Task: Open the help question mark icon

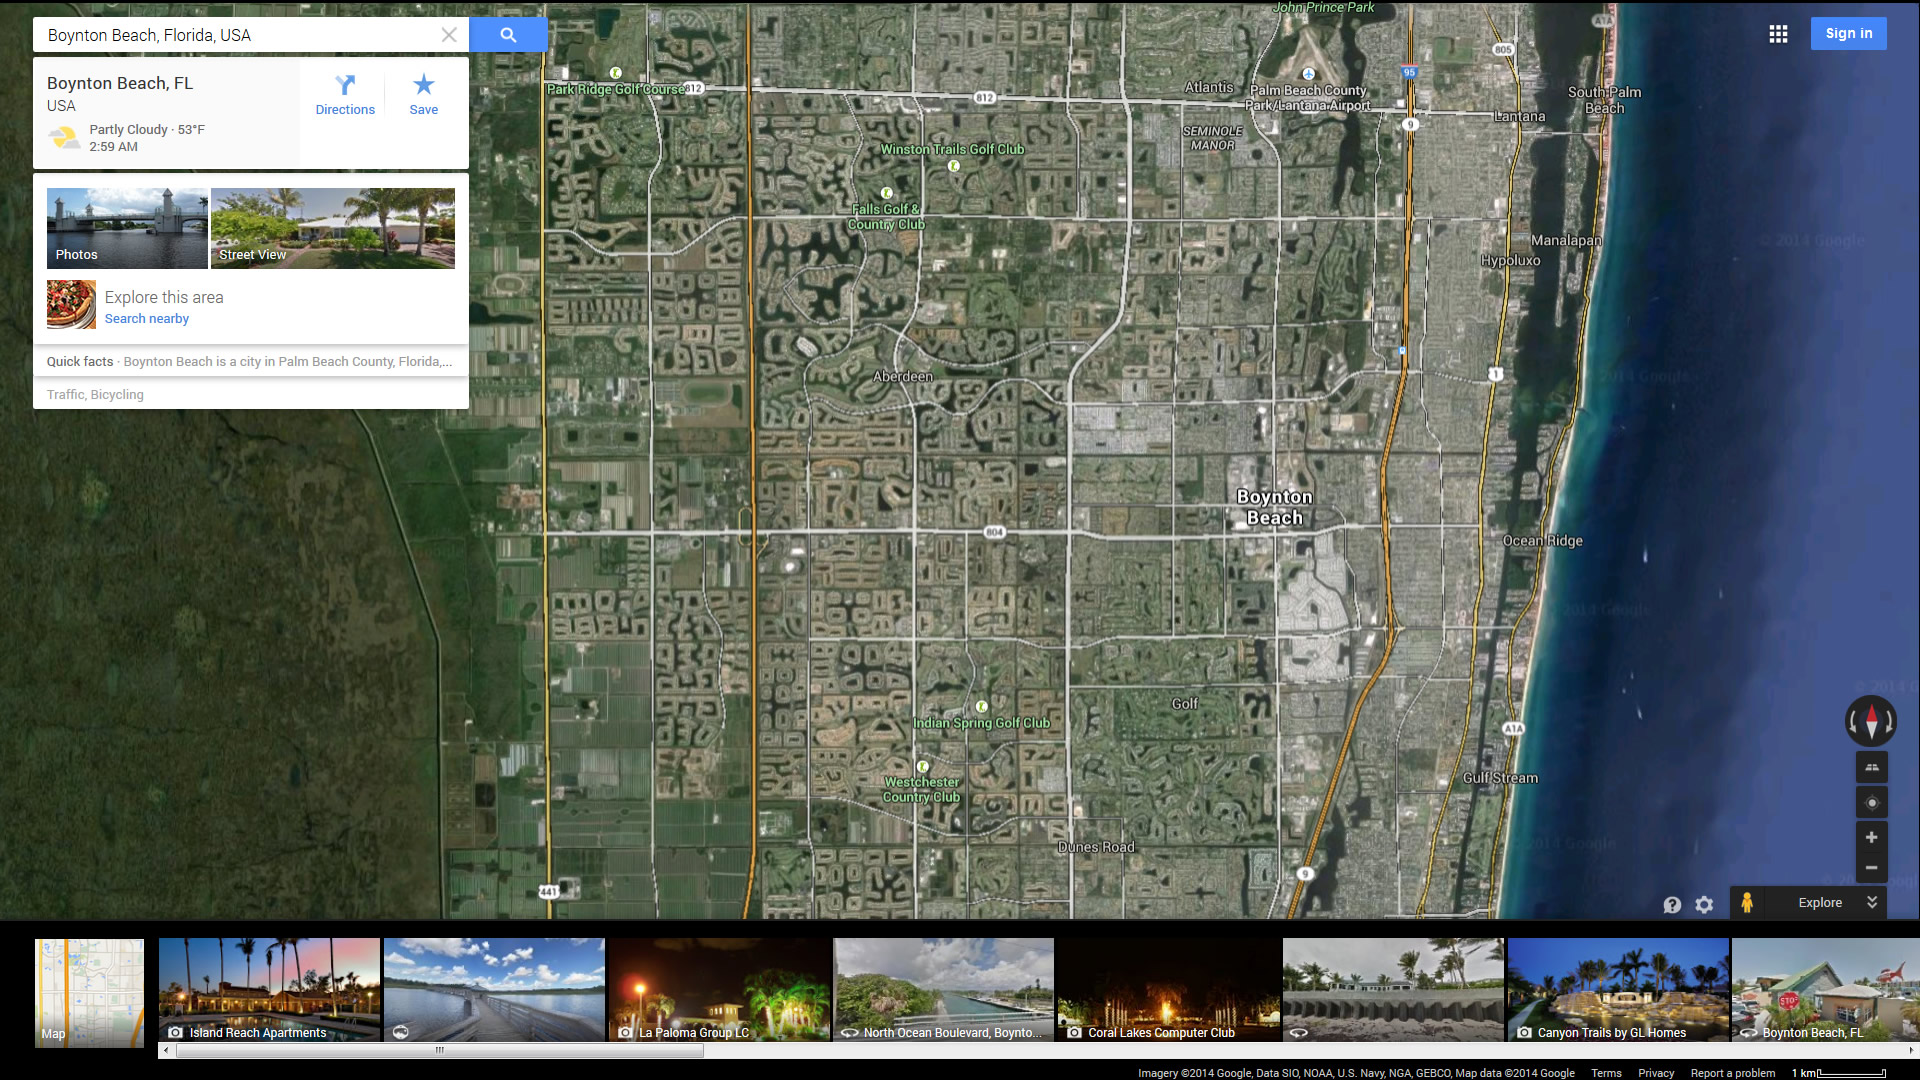Action: click(x=1672, y=905)
